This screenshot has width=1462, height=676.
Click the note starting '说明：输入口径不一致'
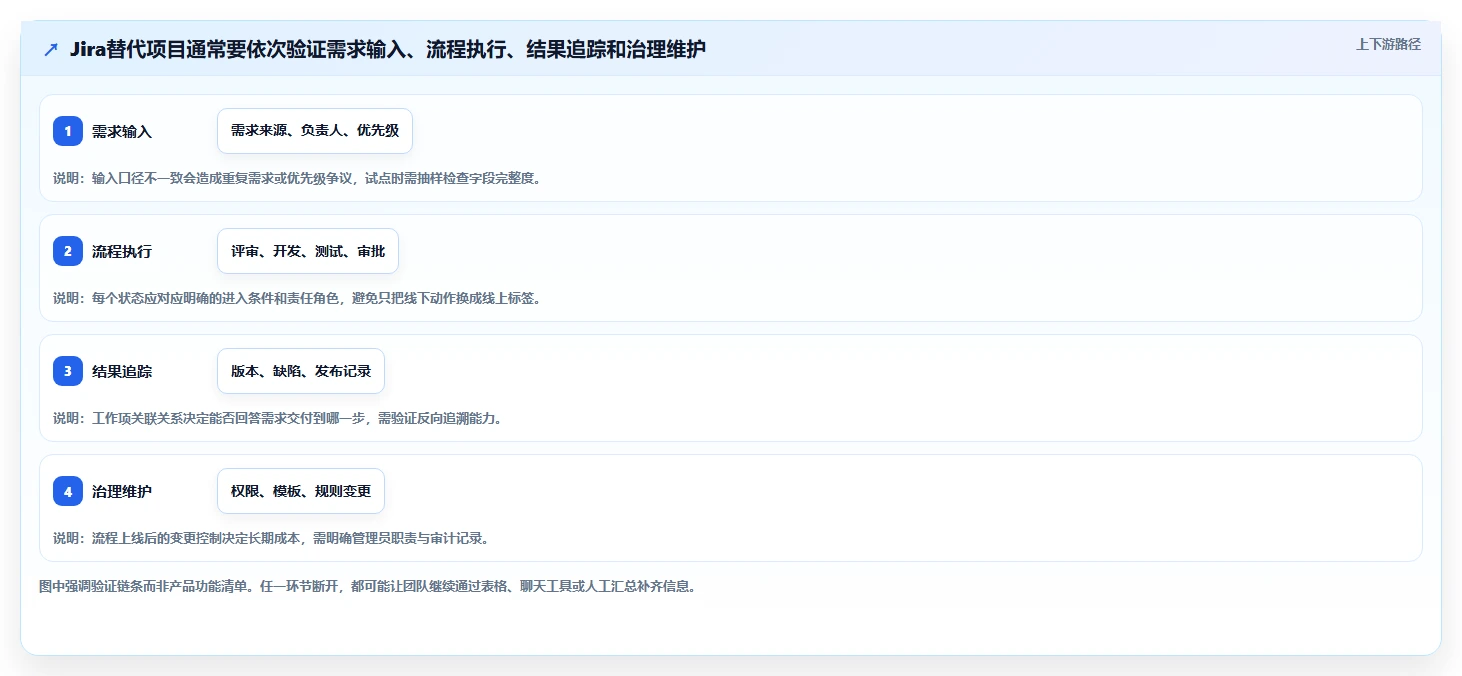pyautogui.click(x=297, y=178)
